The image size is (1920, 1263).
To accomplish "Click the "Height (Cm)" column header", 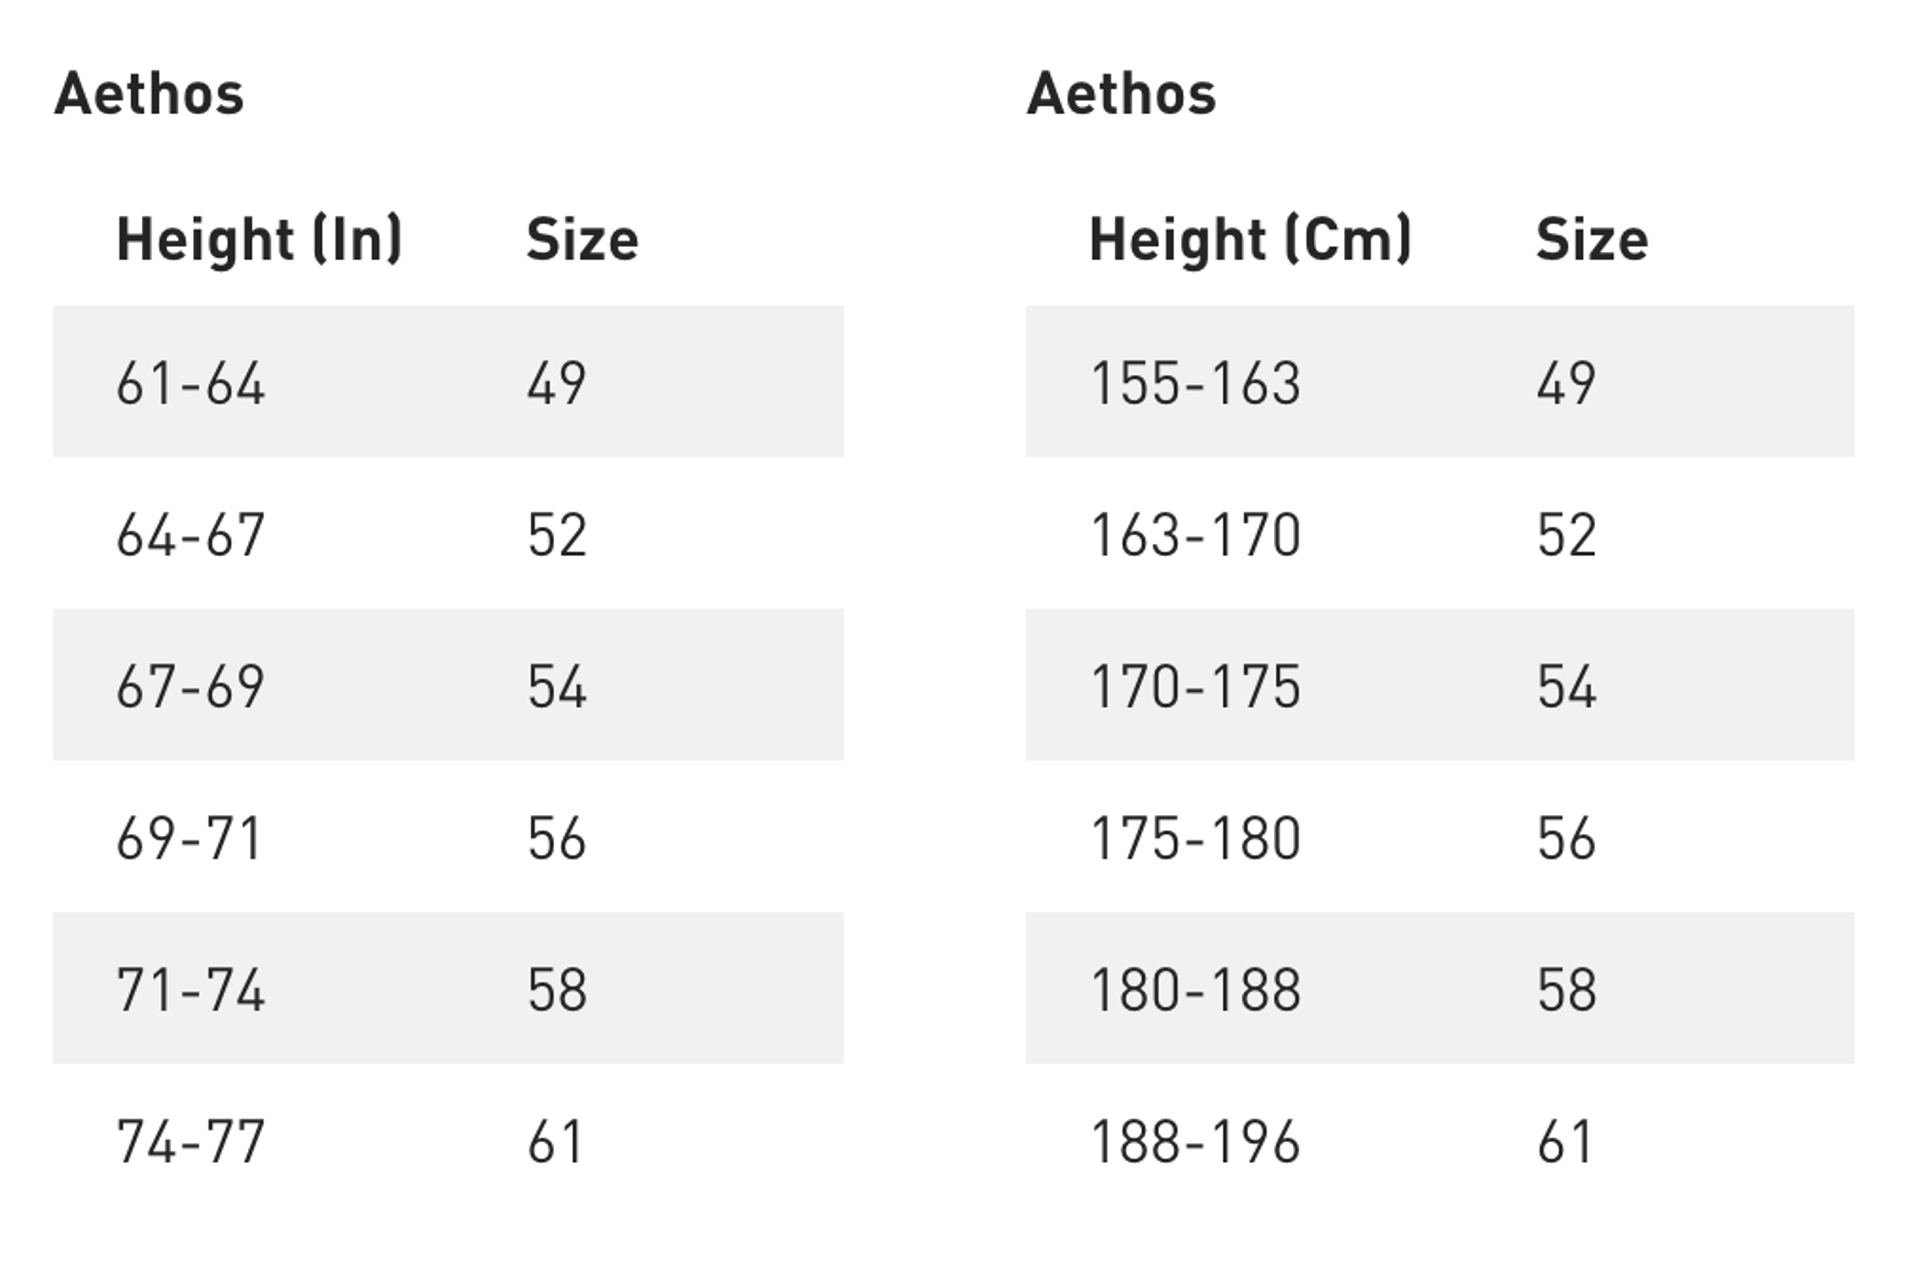I will tap(1250, 240).
